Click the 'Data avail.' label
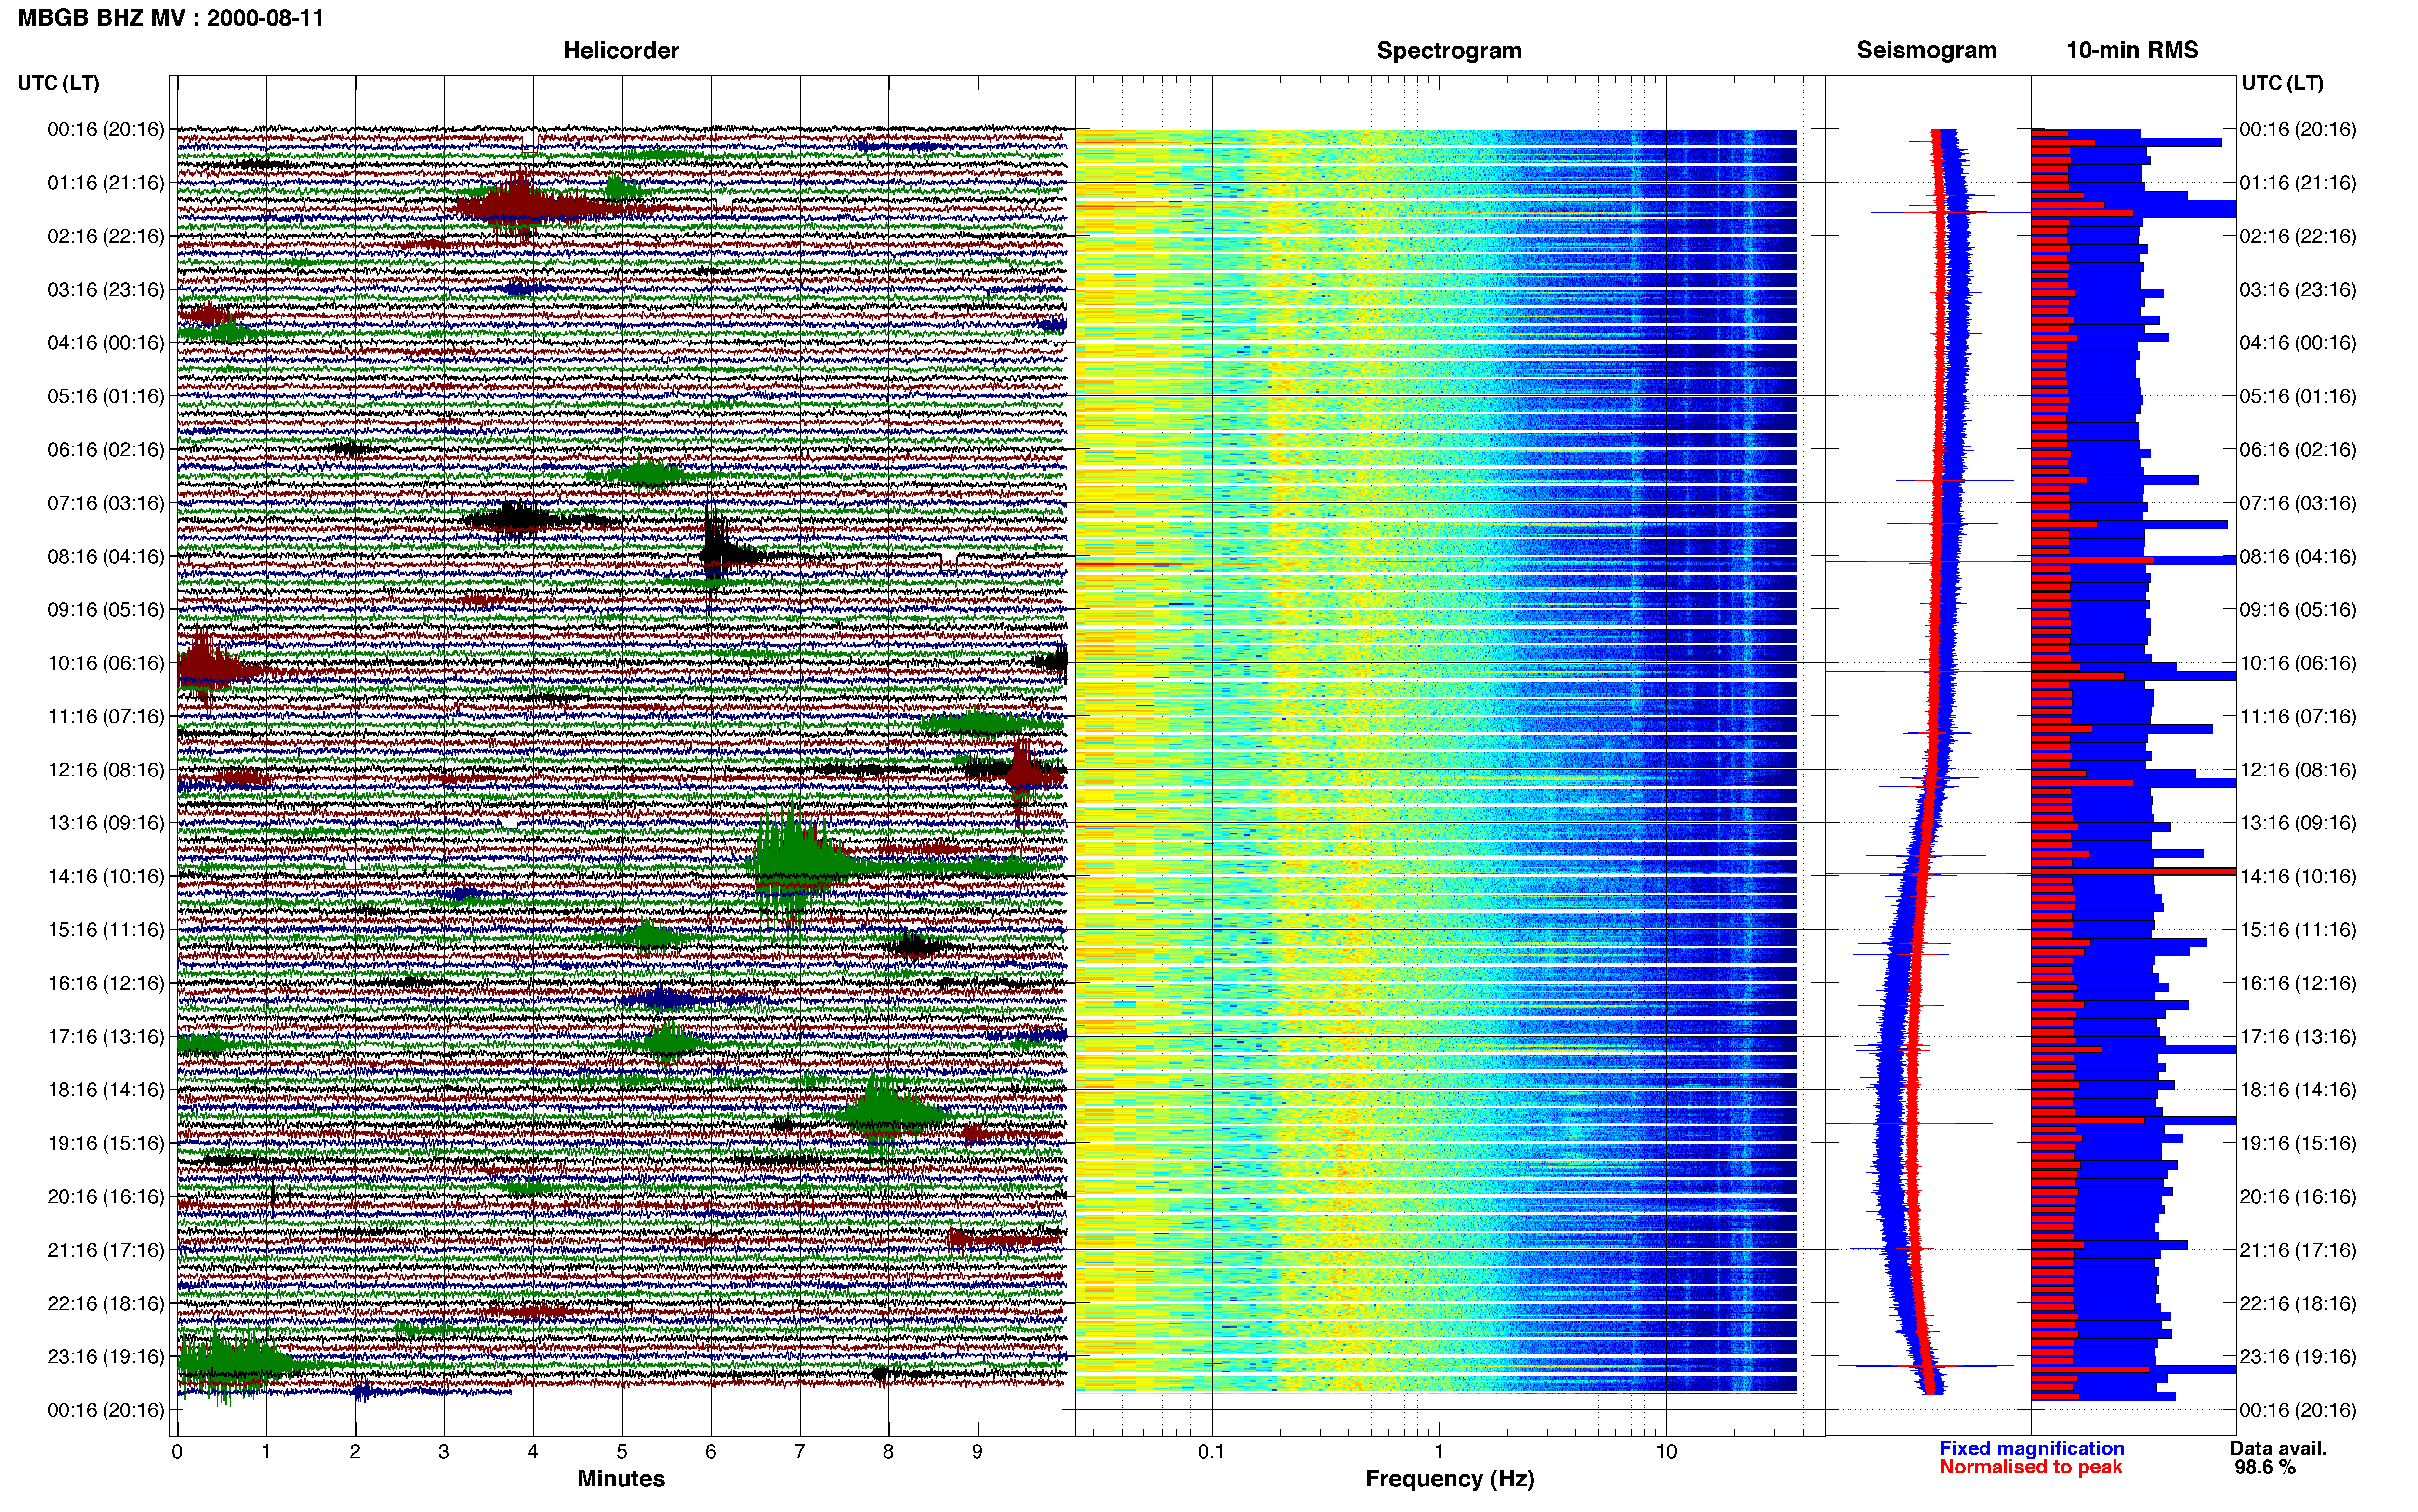 (2278, 1448)
